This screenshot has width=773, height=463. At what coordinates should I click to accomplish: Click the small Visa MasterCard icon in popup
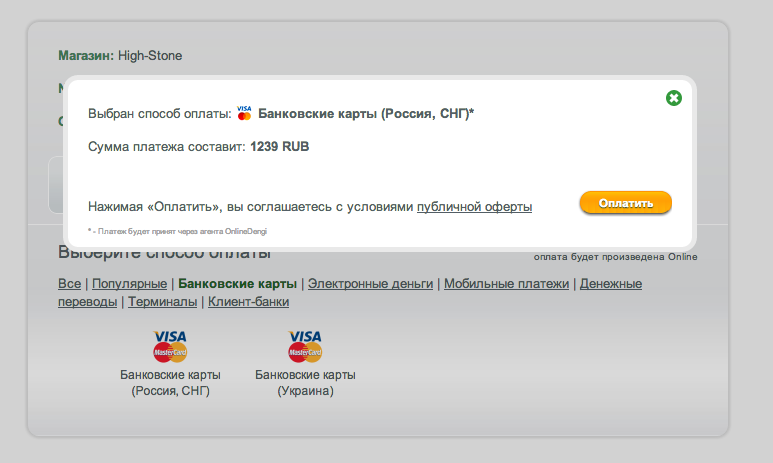point(244,113)
